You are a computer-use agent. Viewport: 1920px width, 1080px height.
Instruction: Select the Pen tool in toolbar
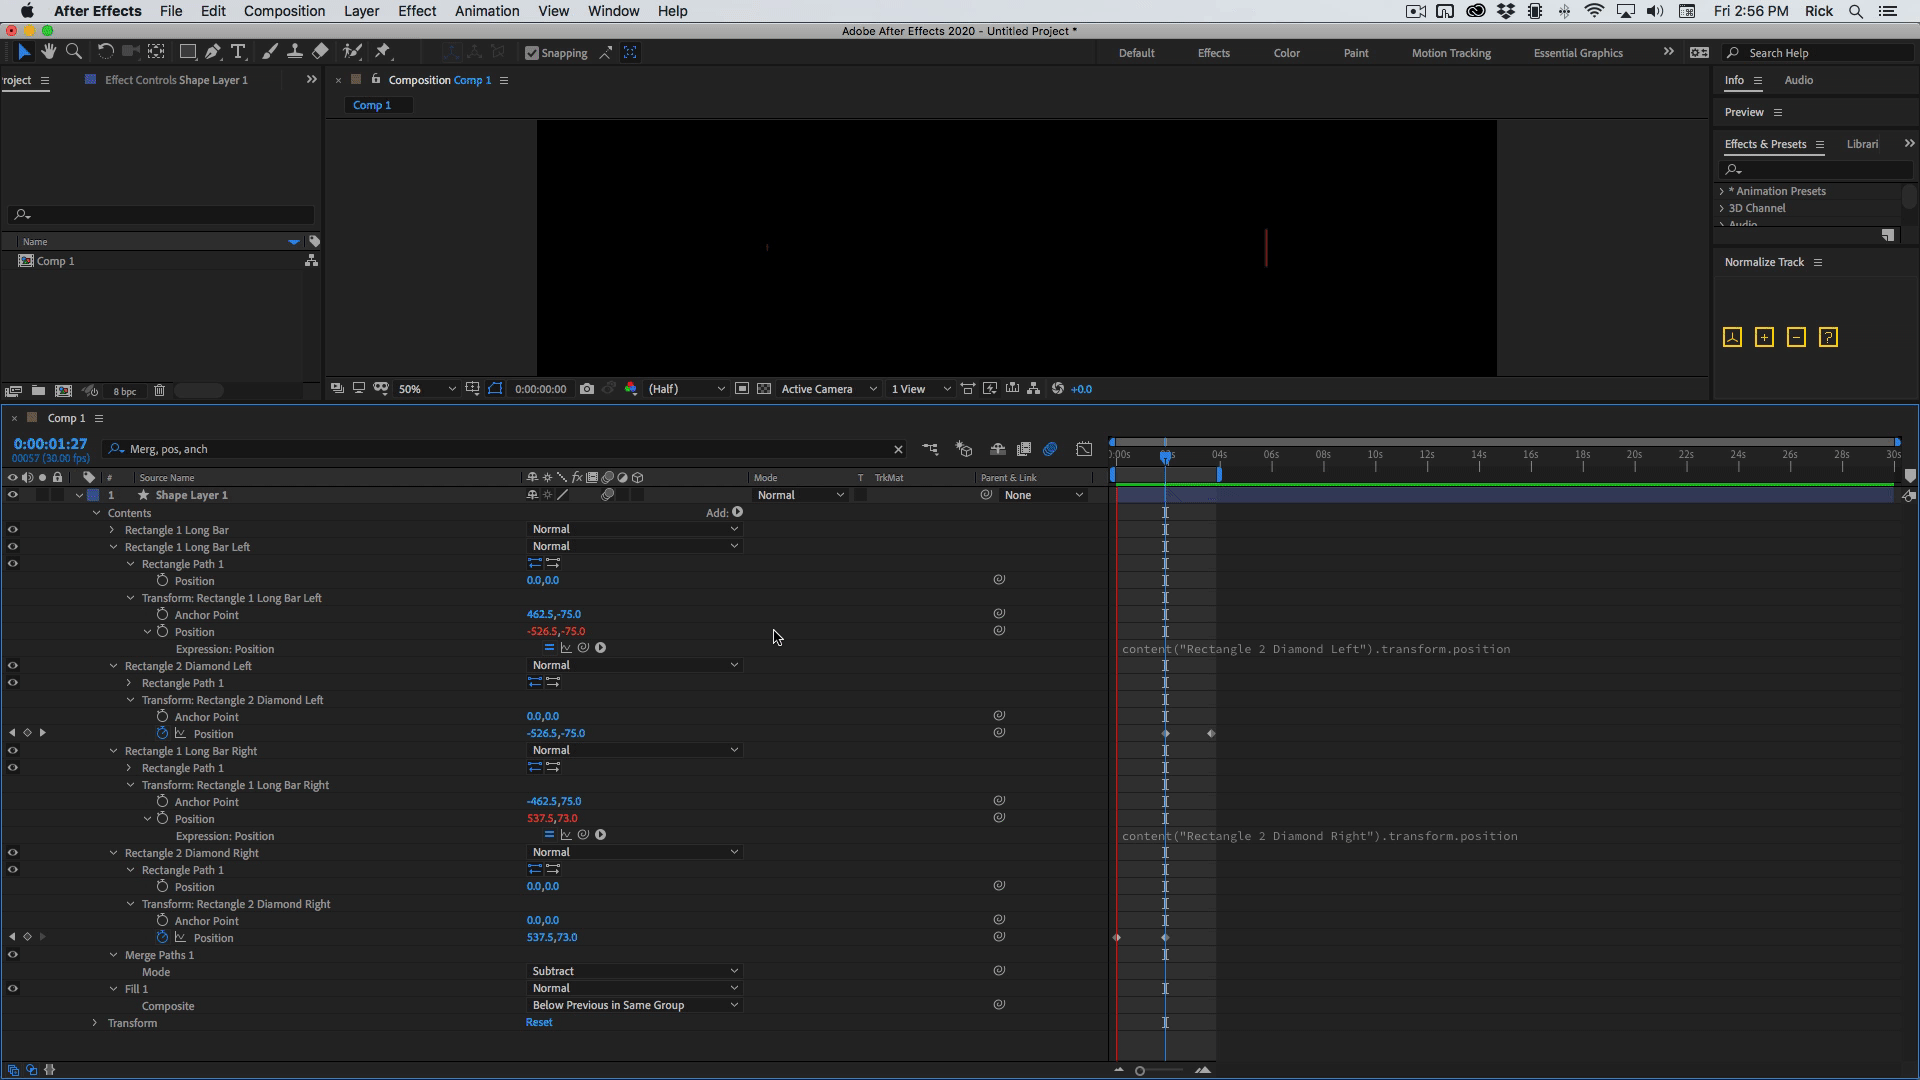[213, 52]
